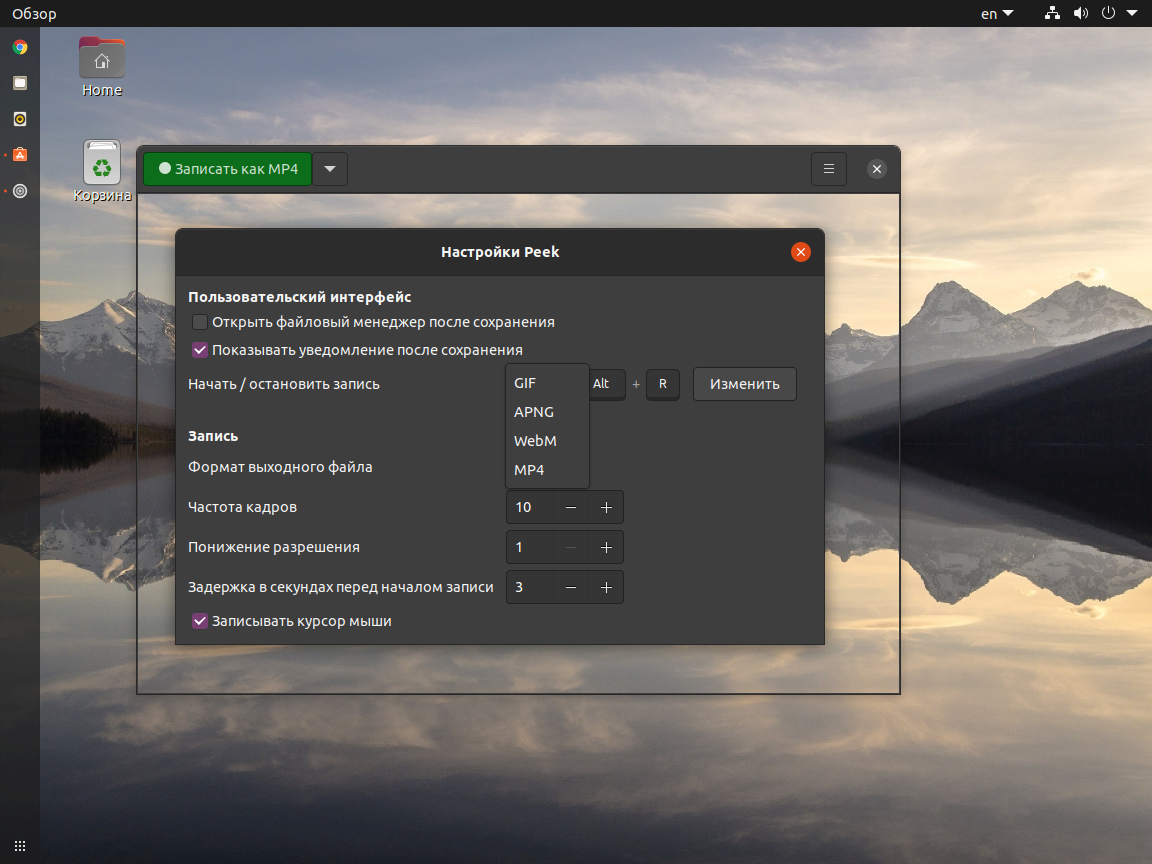Open the Ubuntu Software dock icon

point(20,155)
